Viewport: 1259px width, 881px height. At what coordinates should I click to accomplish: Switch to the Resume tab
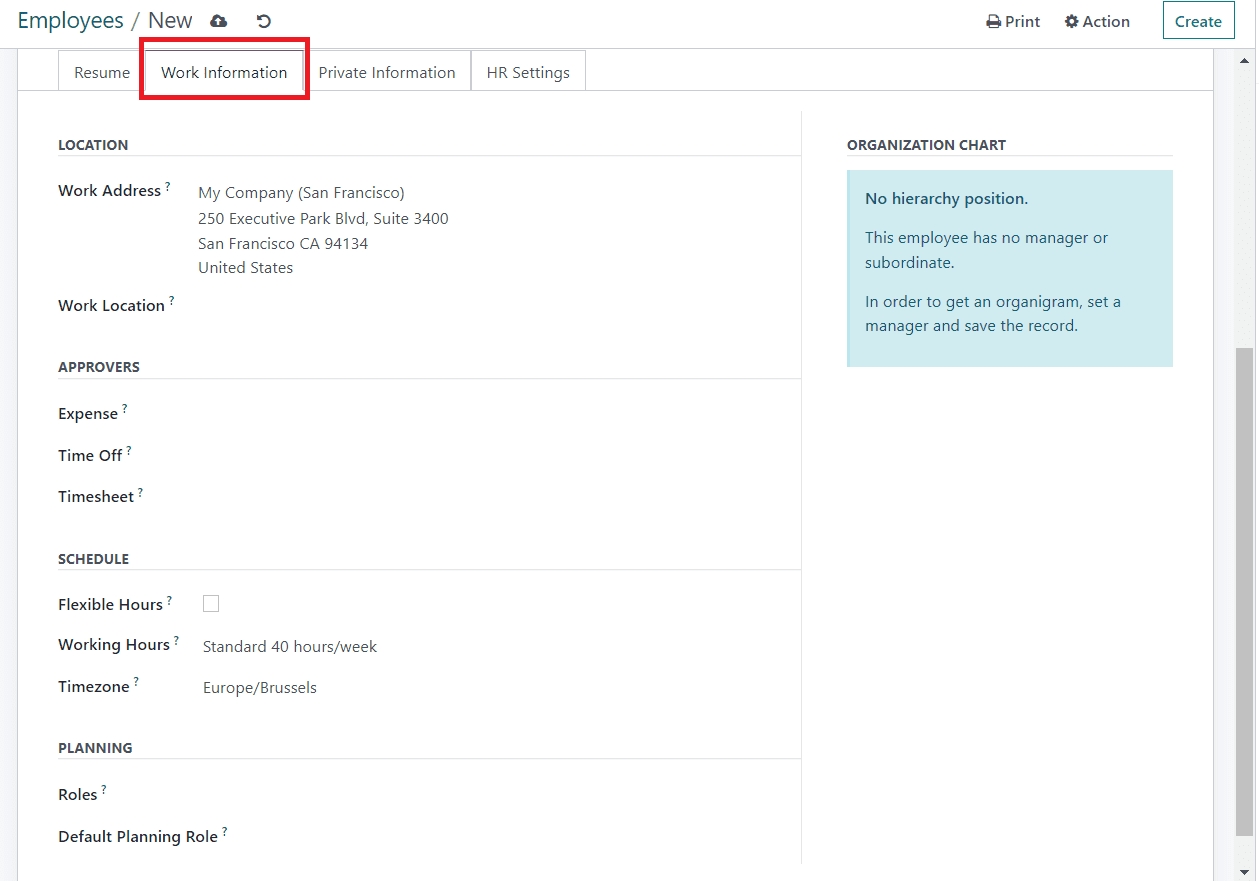click(102, 72)
